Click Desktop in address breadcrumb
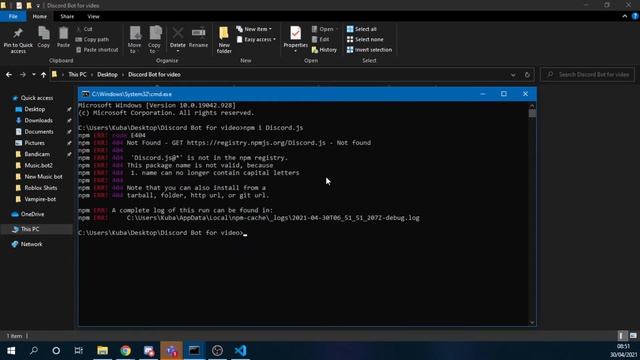Screen dimensions: 640x360 coord(107,75)
